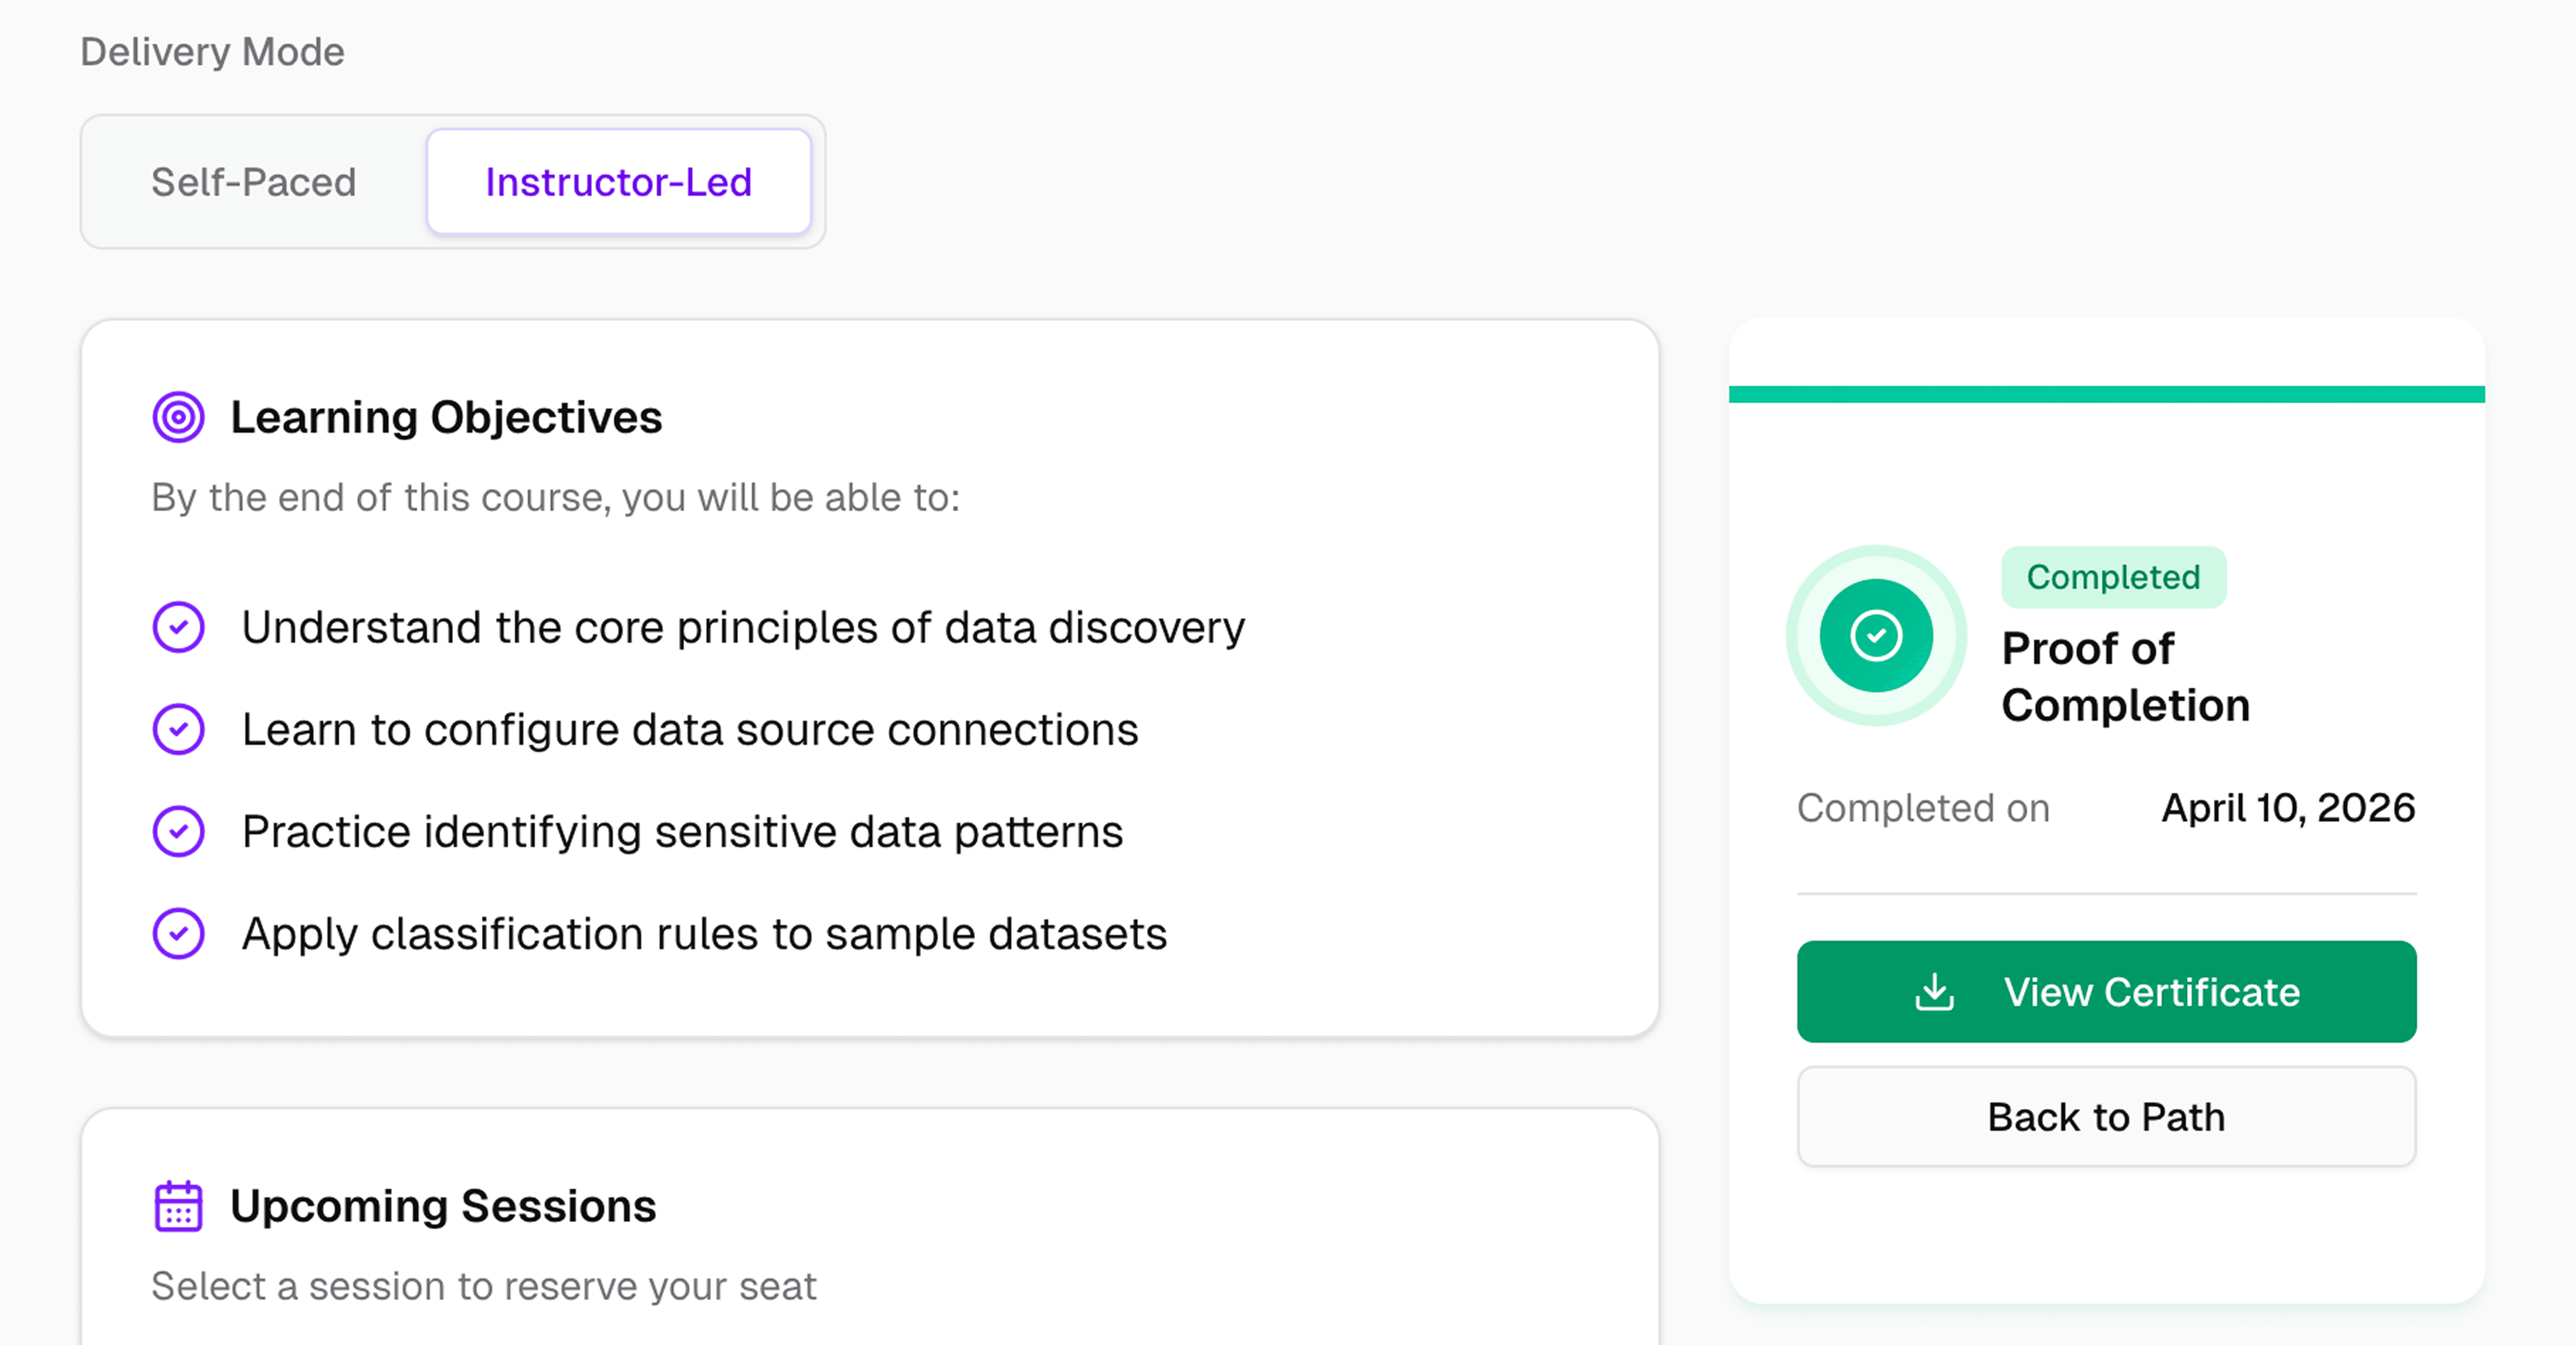Screen dimensions: 2576x1345
Task: Click the Completed status badge
Action: point(2113,577)
